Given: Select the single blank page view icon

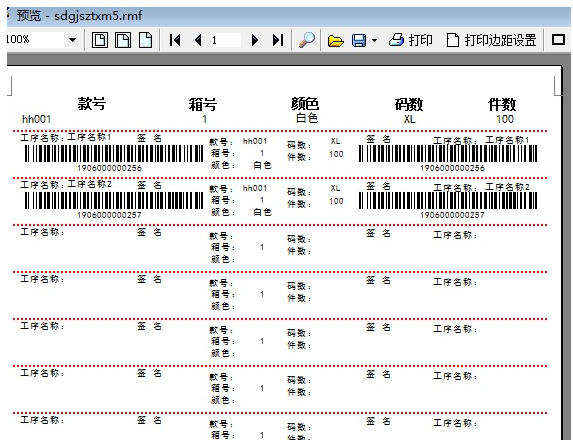Looking at the screenshot, I should (x=145, y=40).
